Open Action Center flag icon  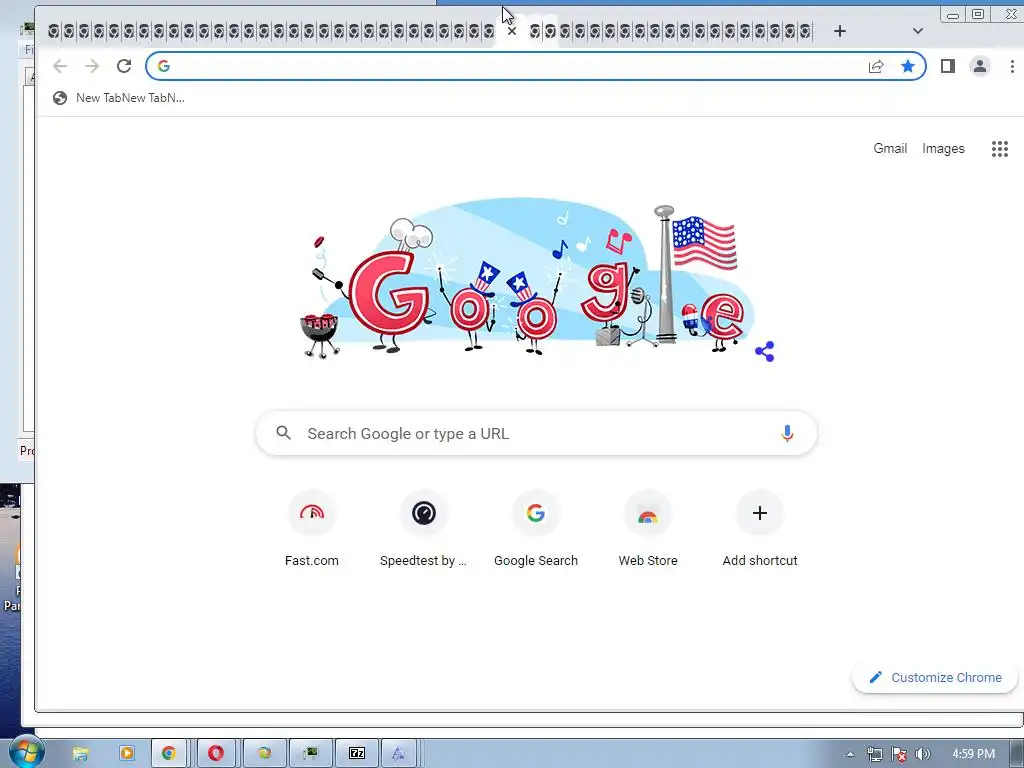[x=899, y=754]
